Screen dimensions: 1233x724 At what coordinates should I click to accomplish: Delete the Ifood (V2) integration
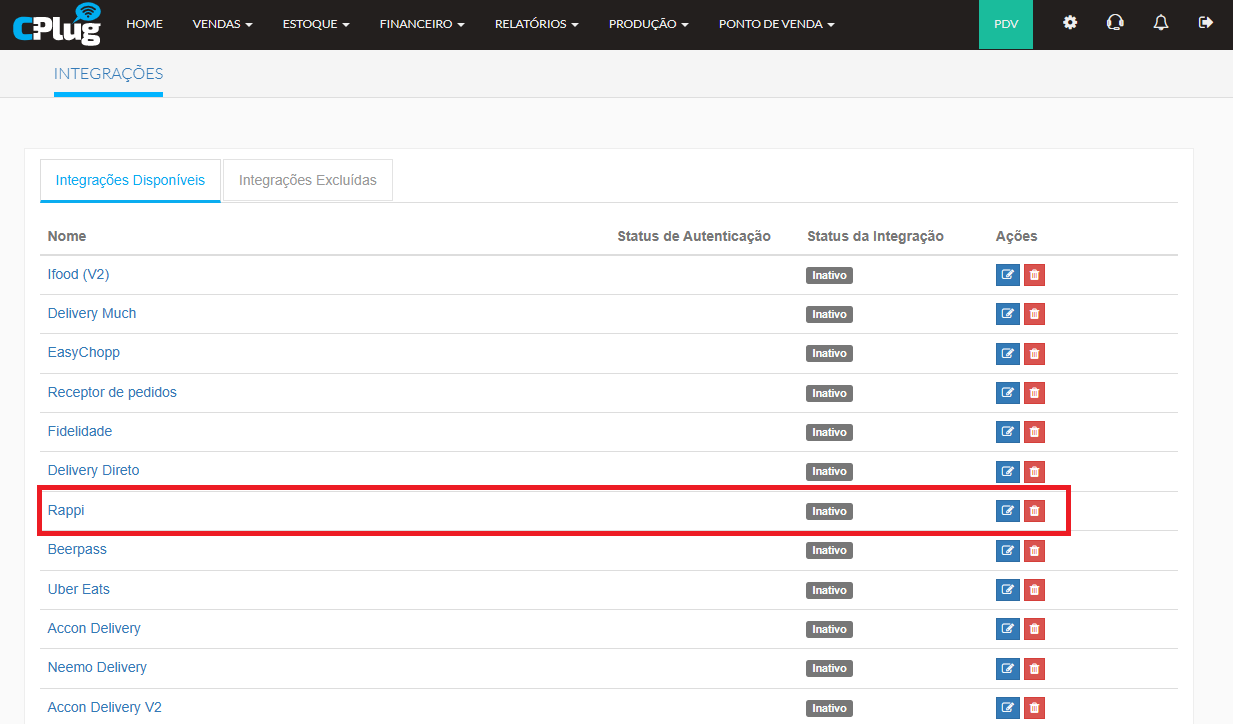[x=1034, y=275]
